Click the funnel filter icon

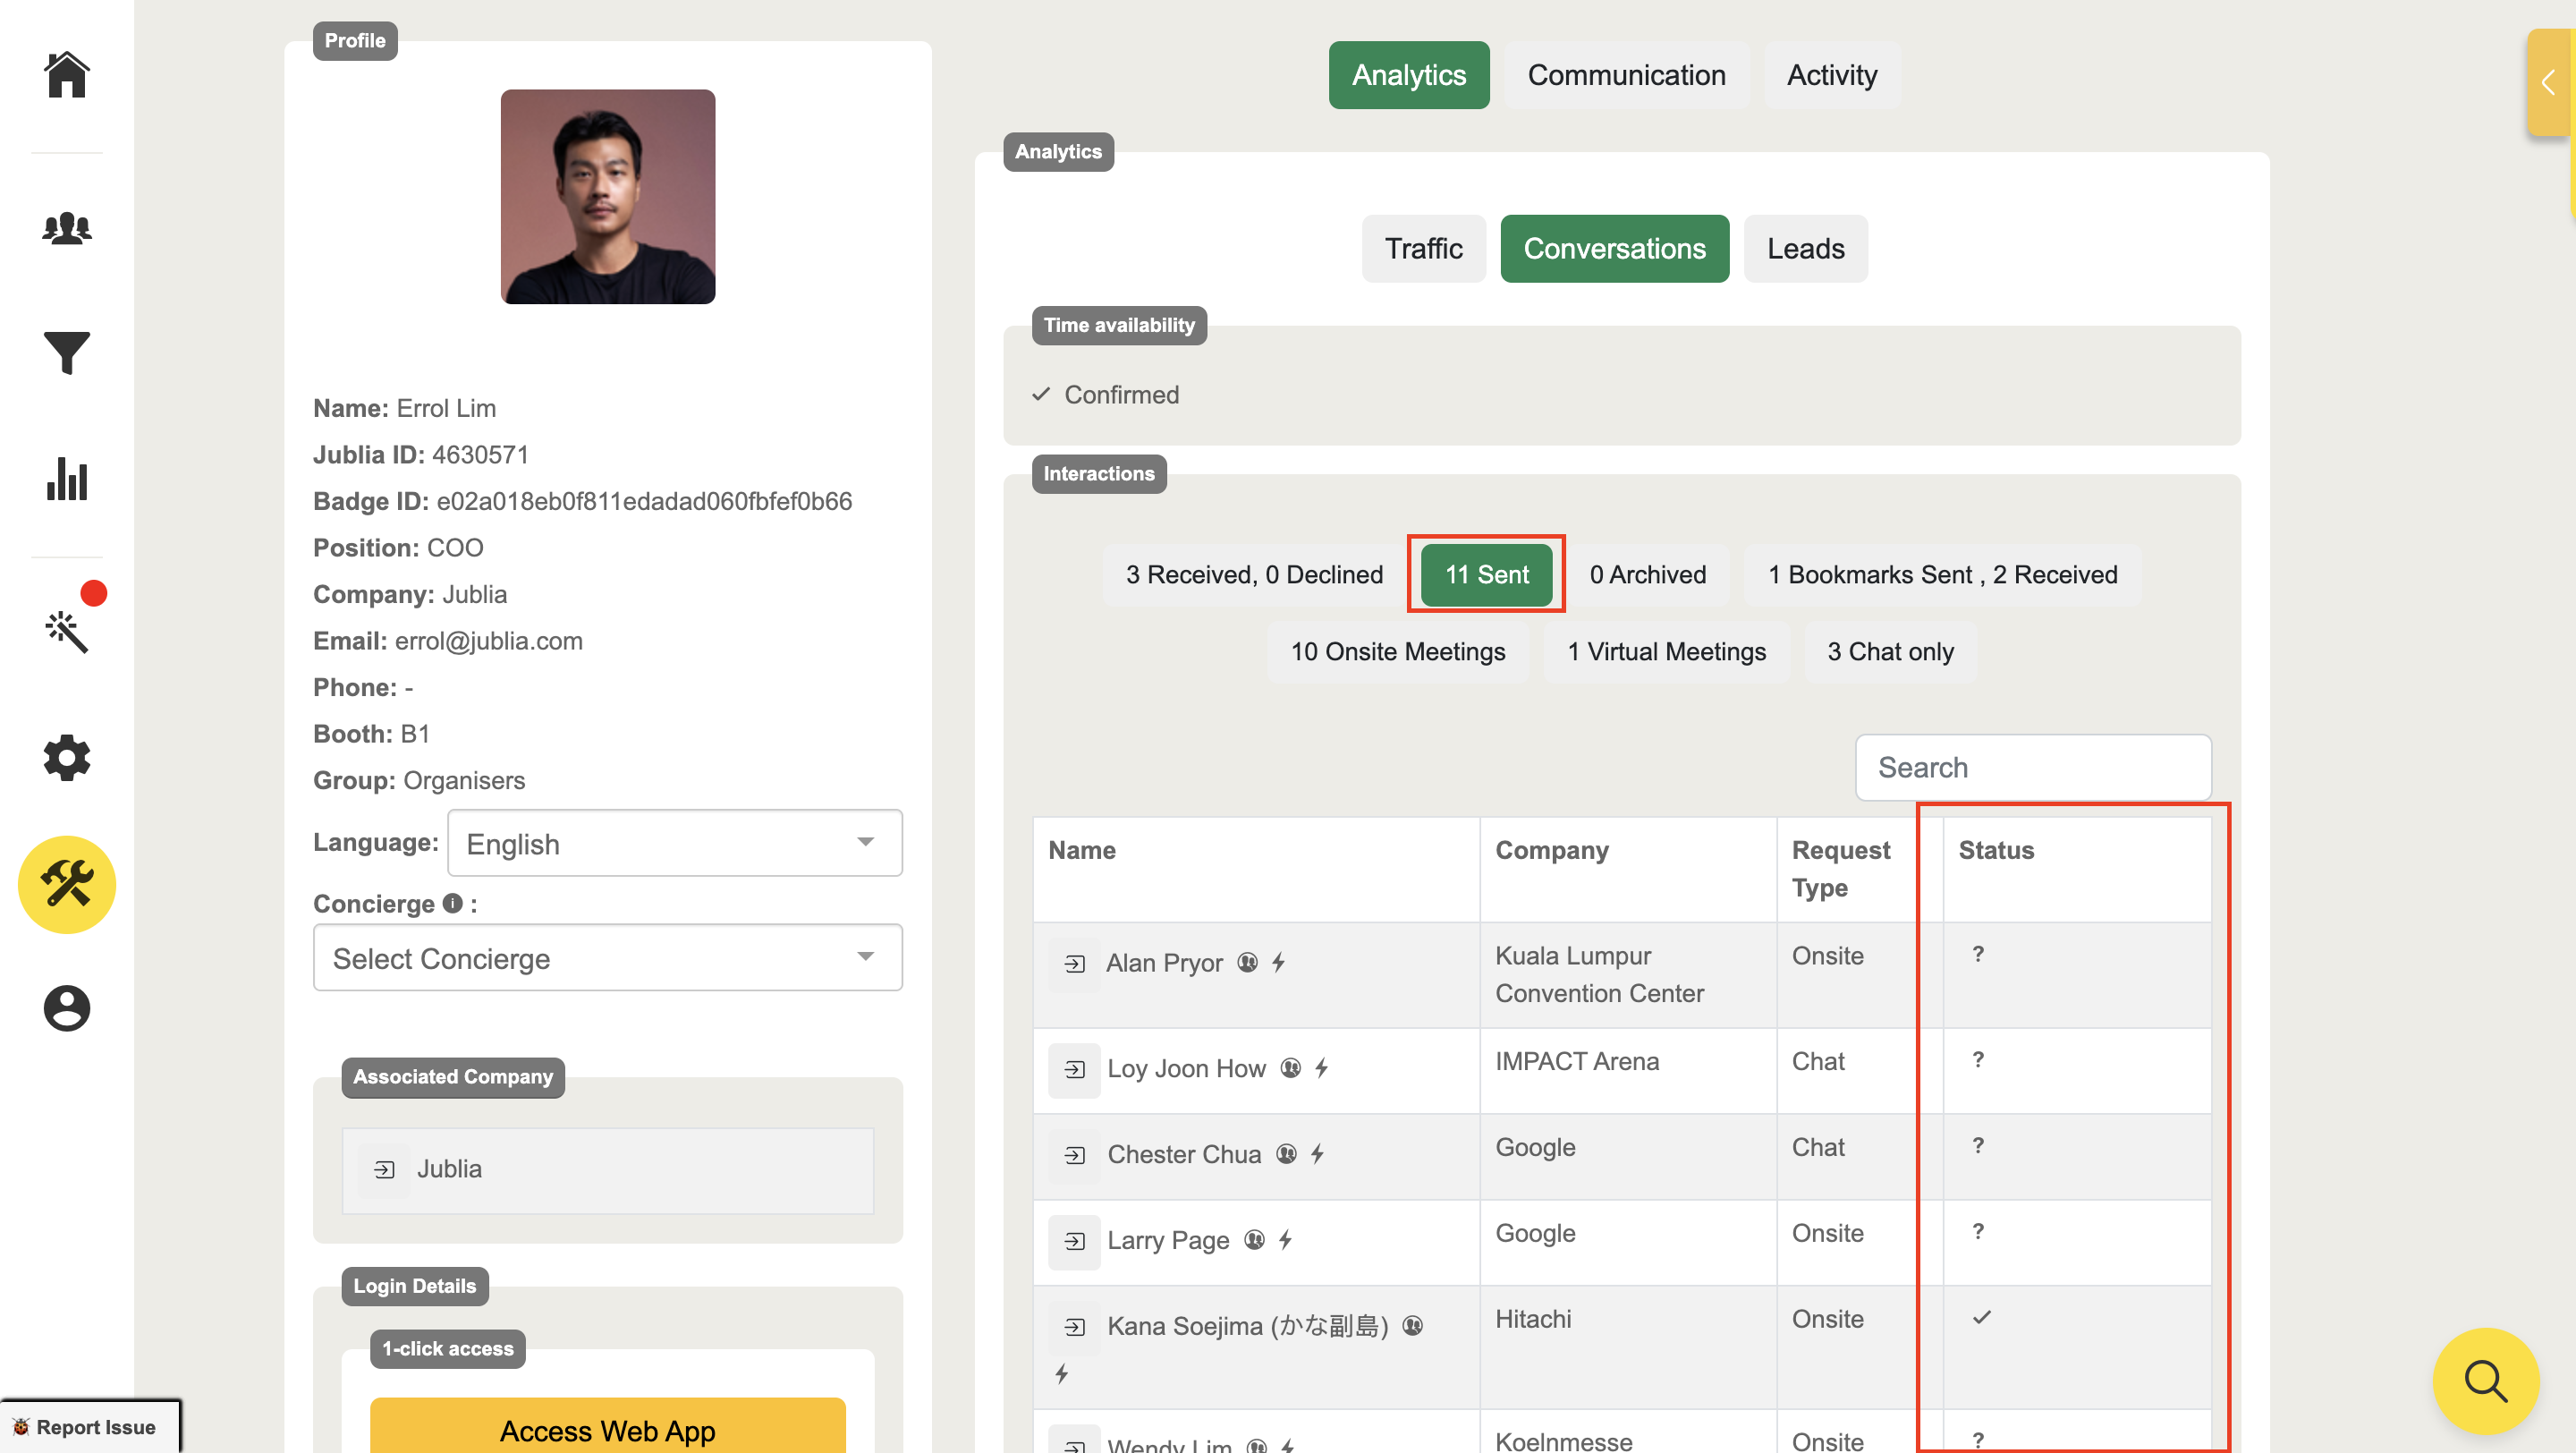click(x=67, y=353)
